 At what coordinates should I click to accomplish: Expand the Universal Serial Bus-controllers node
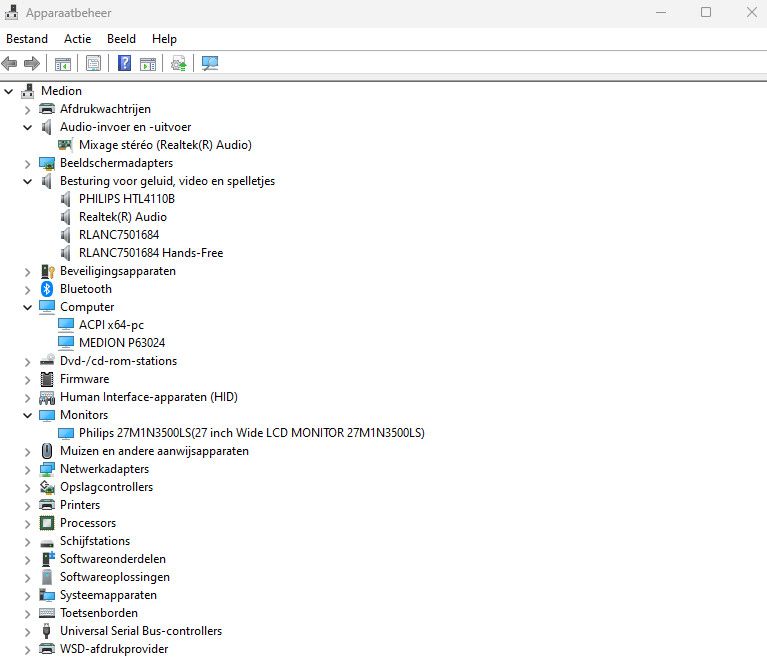click(28, 631)
